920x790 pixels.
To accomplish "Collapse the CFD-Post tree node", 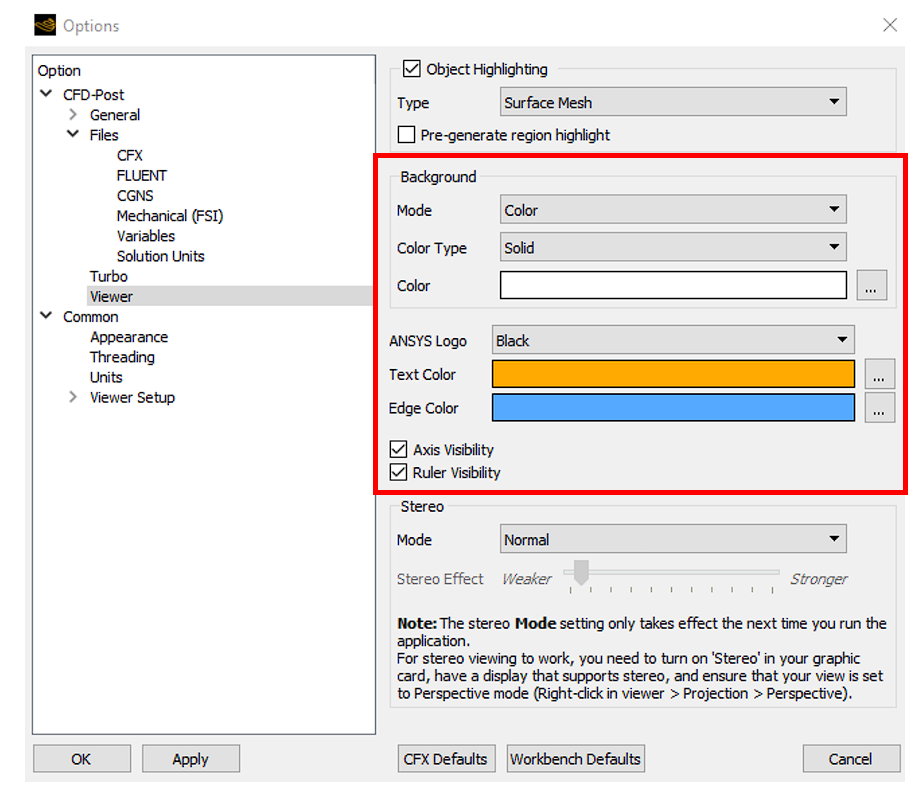I will pos(46,93).
